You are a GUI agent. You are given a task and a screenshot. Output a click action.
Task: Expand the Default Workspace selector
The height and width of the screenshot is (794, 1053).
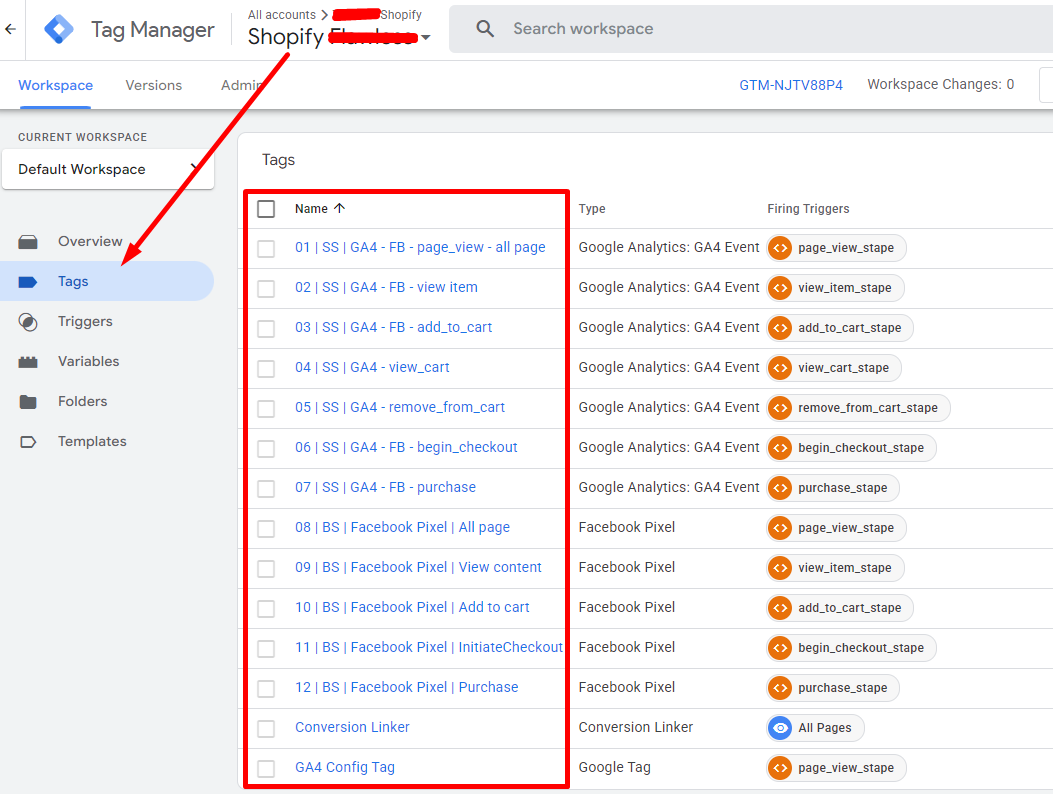pyautogui.click(x=108, y=169)
